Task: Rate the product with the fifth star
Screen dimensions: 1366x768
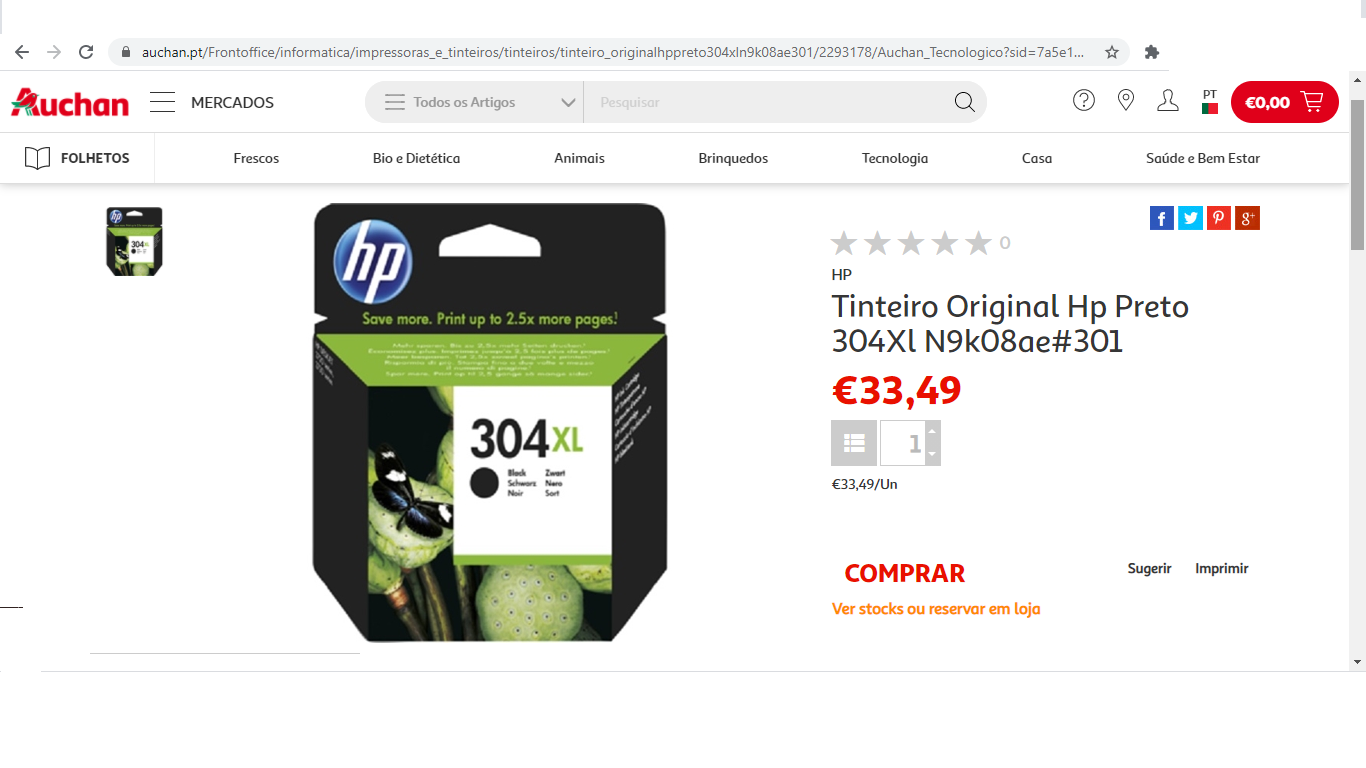Action: 979,243
